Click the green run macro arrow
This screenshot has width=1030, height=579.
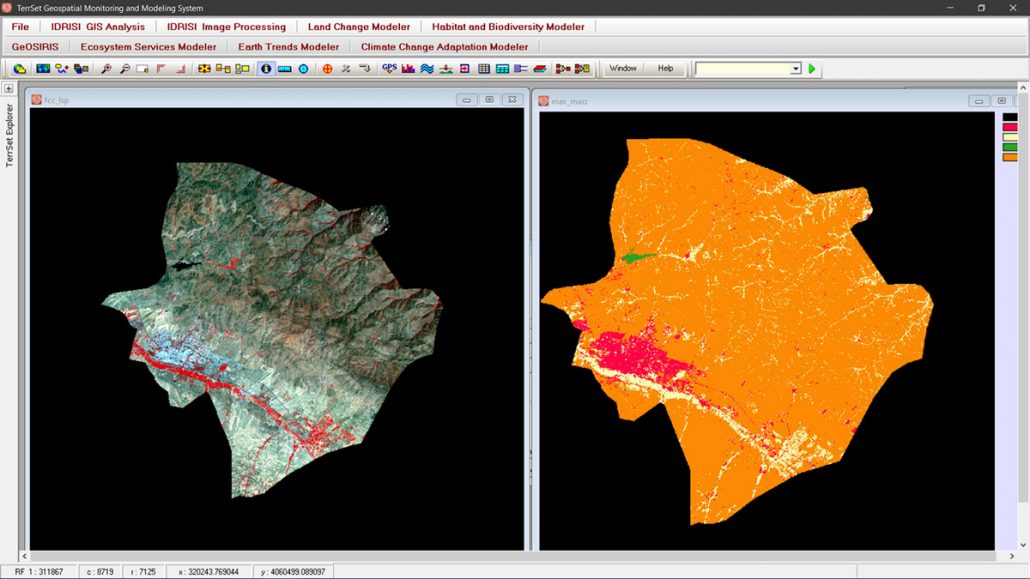[812, 69]
